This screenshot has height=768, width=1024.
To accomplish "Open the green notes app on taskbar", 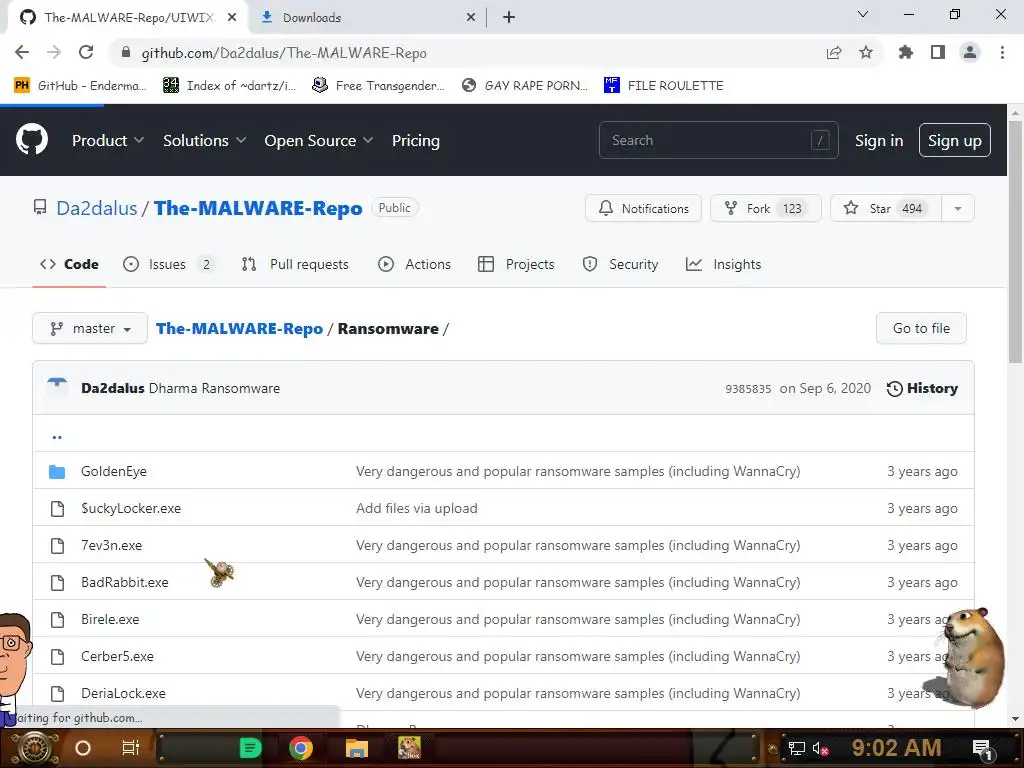I will coord(250,748).
